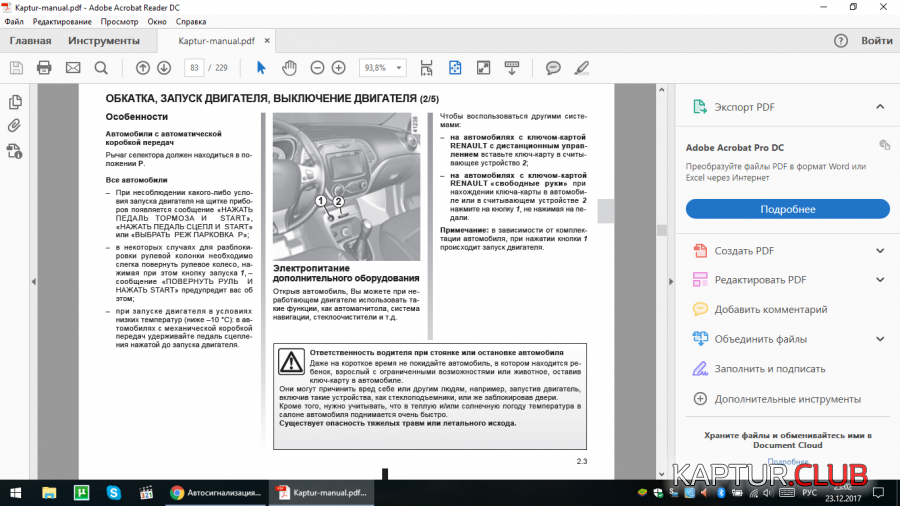Click the Save file icon

[16, 68]
